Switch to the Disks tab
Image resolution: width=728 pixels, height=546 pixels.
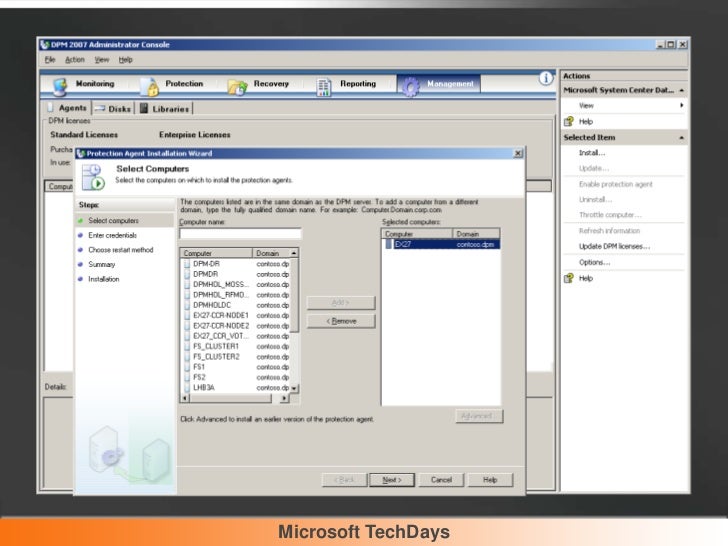click(113, 109)
